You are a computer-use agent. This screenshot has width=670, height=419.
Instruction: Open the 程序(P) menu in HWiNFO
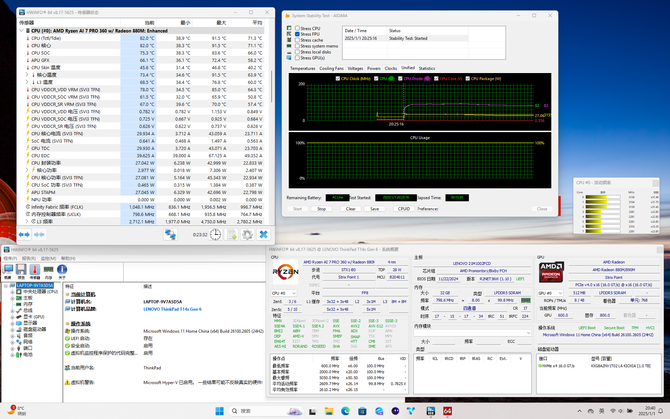pos(10,258)
